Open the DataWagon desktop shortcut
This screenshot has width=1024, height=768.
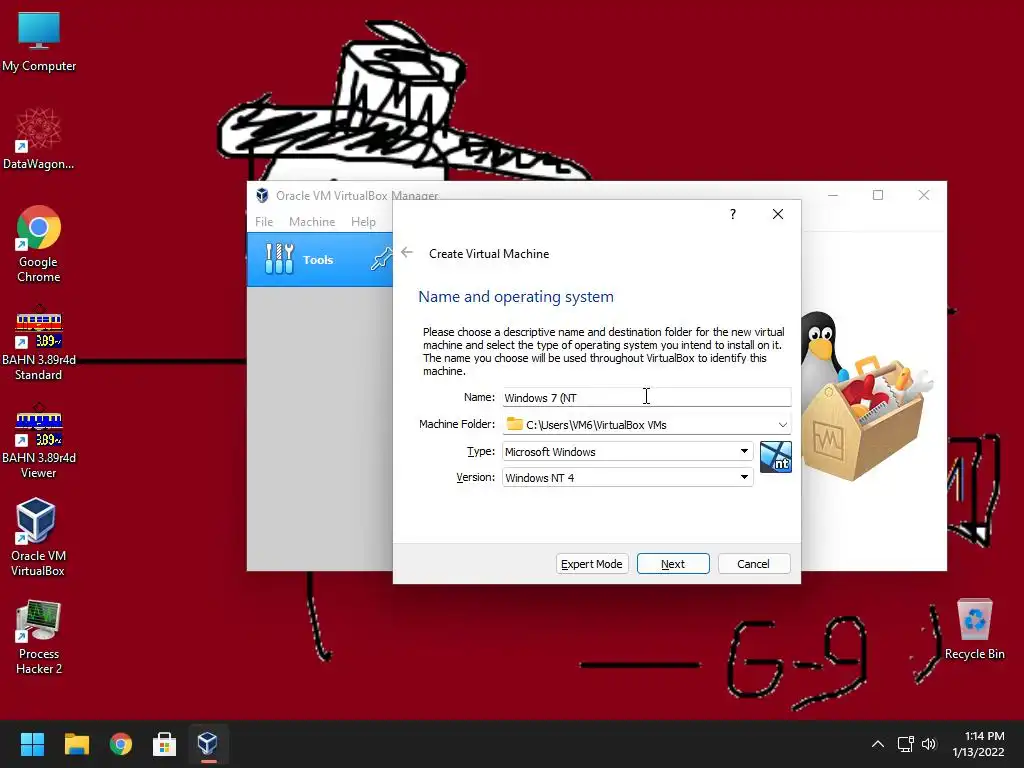coord(39,139)
